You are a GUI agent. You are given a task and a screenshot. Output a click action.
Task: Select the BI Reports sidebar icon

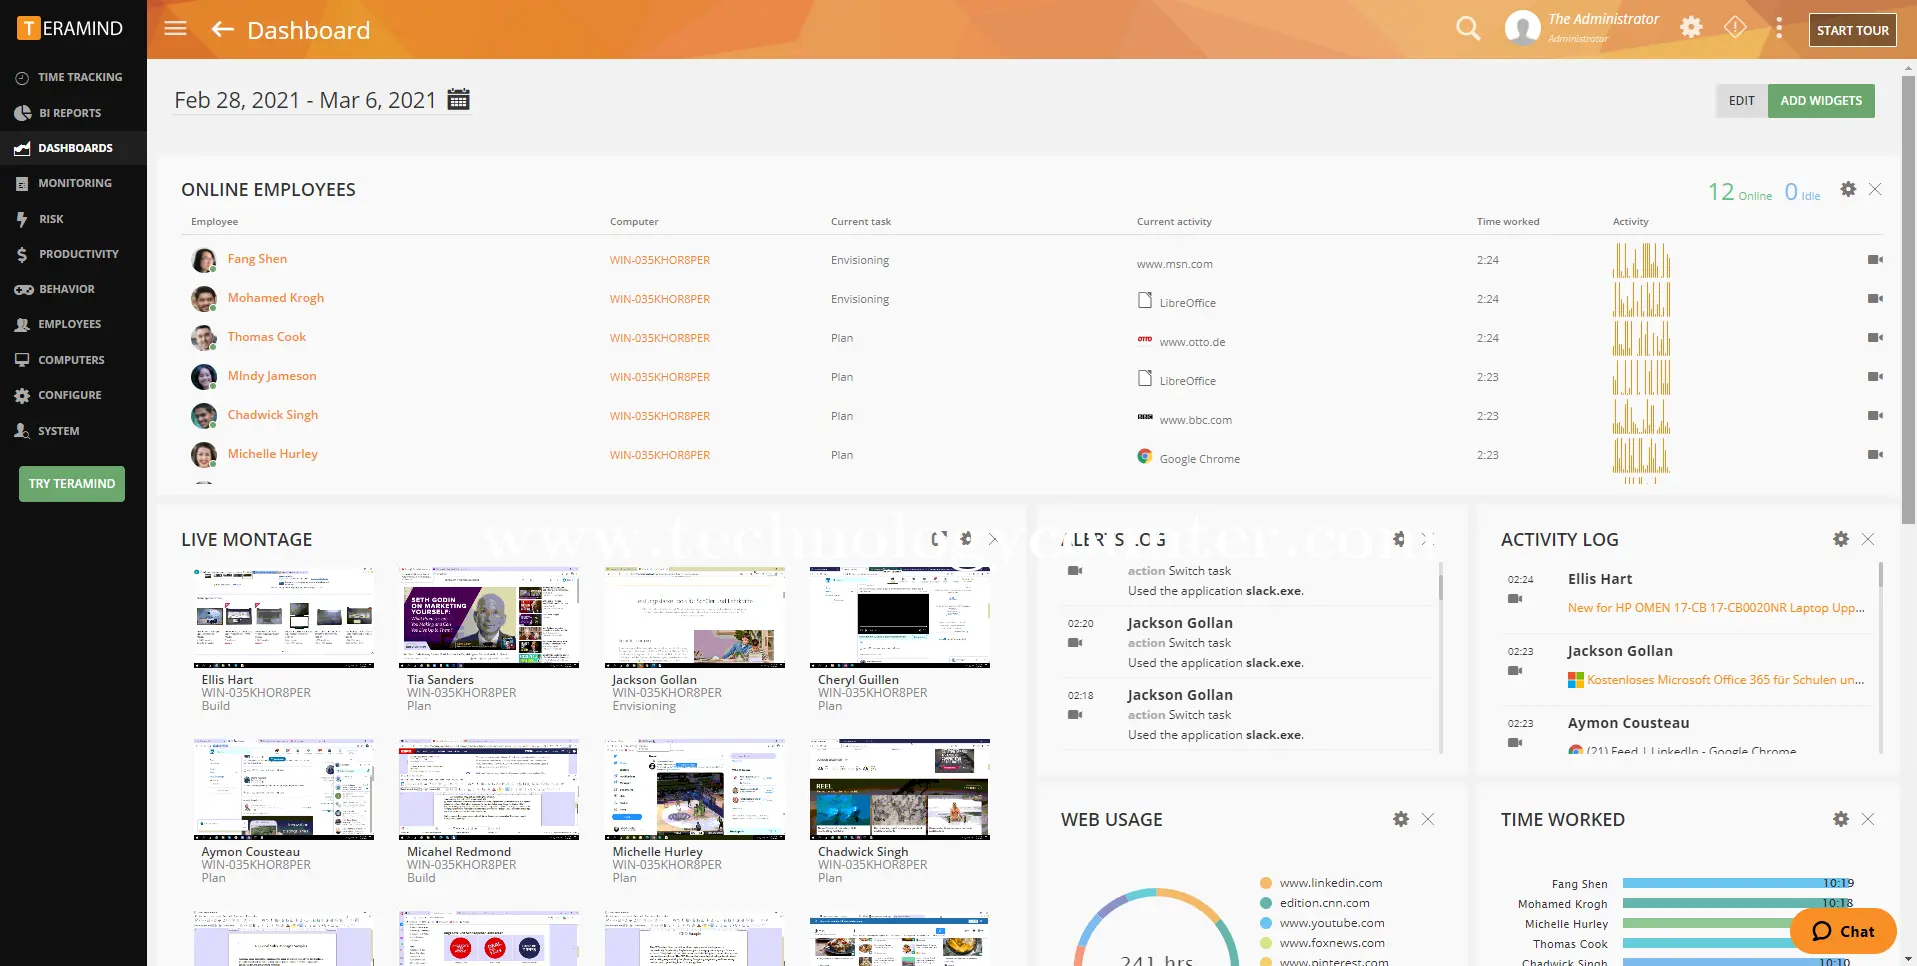[x=21, y=112]
